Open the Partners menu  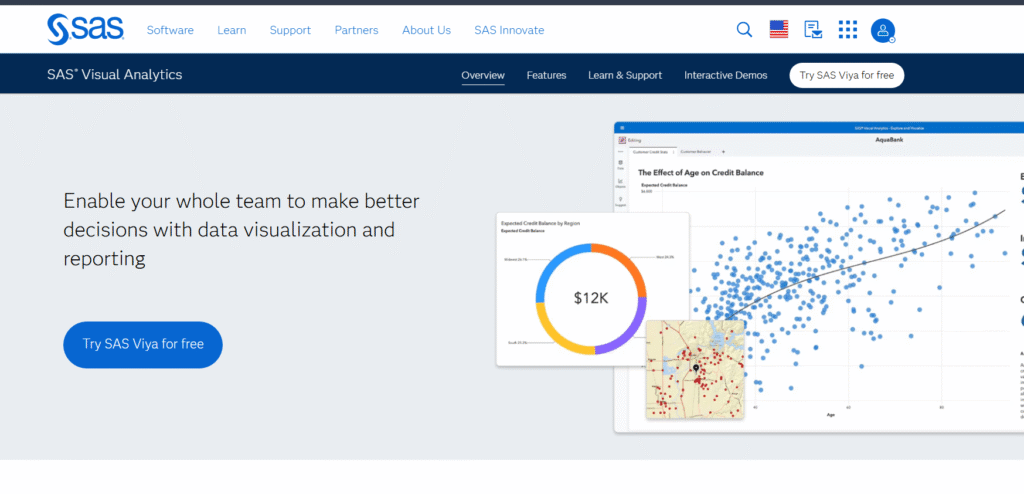tap(357, 30)
